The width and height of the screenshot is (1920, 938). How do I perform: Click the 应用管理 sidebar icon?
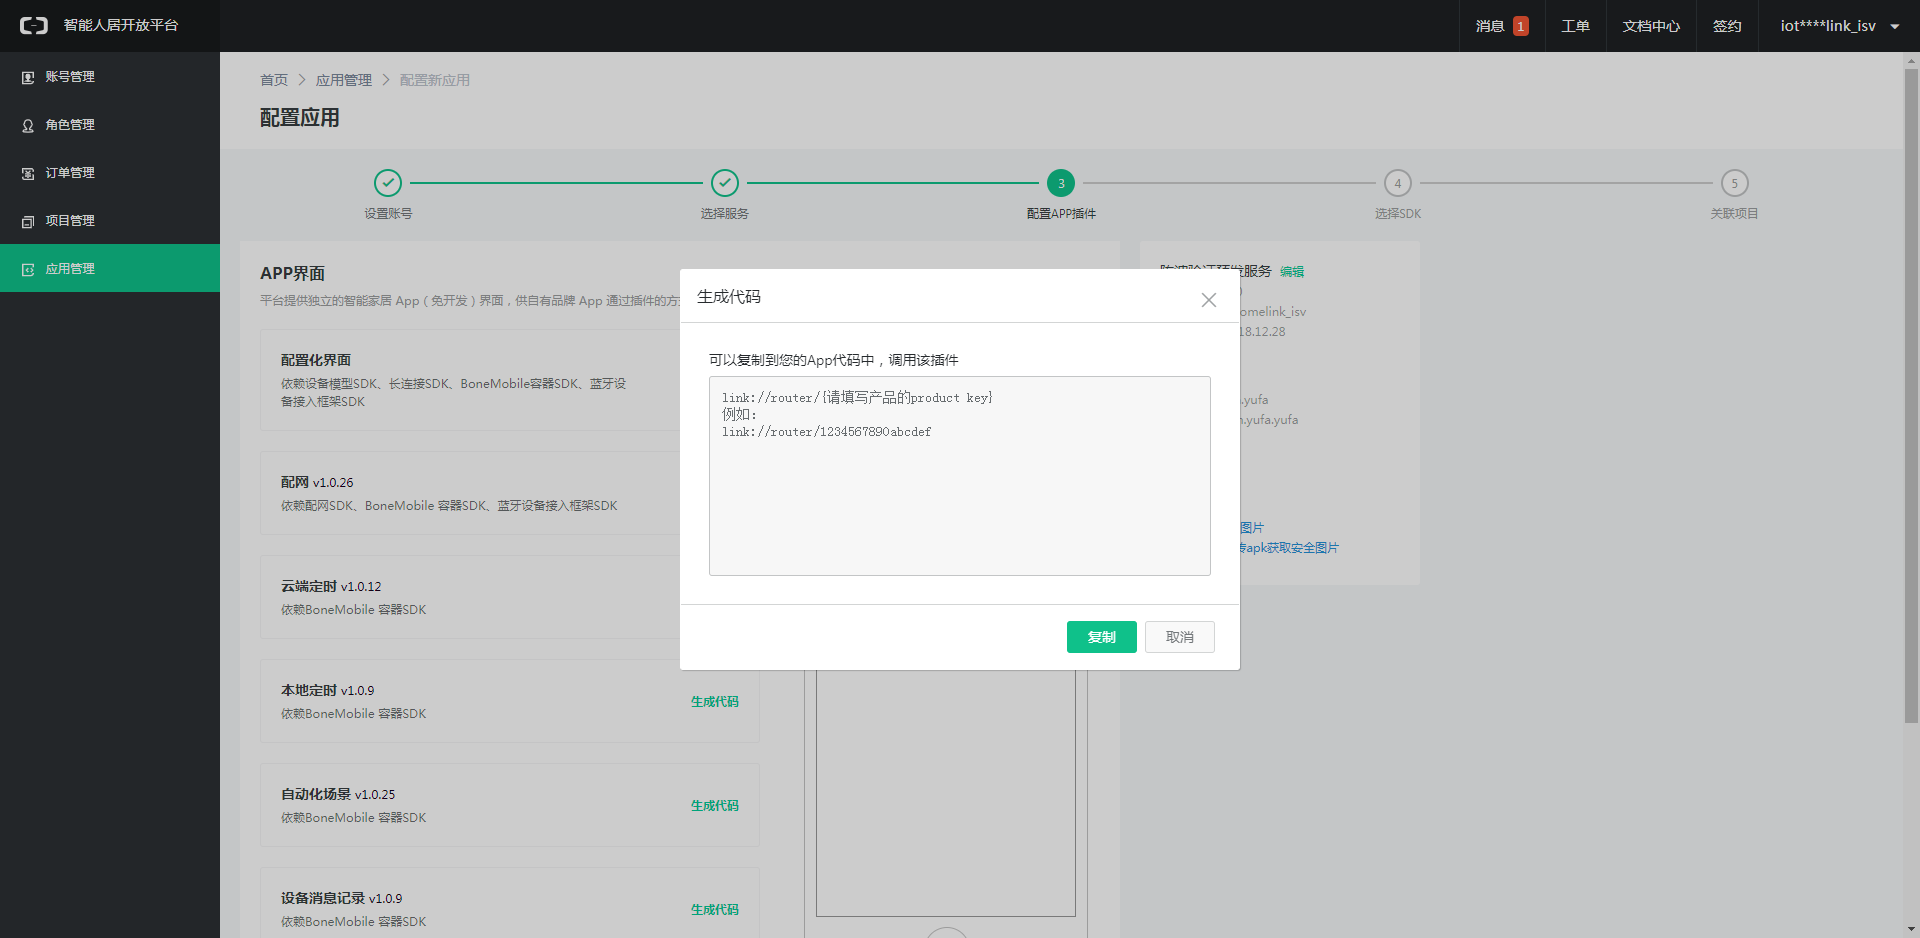(28, 269)
